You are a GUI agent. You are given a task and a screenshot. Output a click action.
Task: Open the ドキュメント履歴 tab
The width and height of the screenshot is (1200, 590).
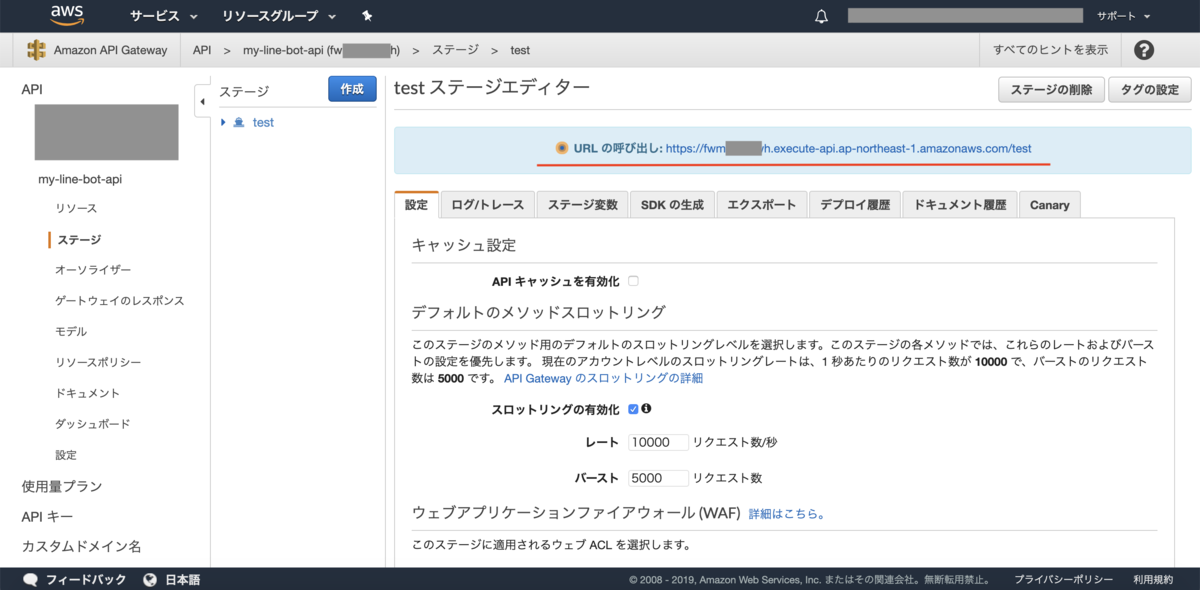tap(960, 204)
